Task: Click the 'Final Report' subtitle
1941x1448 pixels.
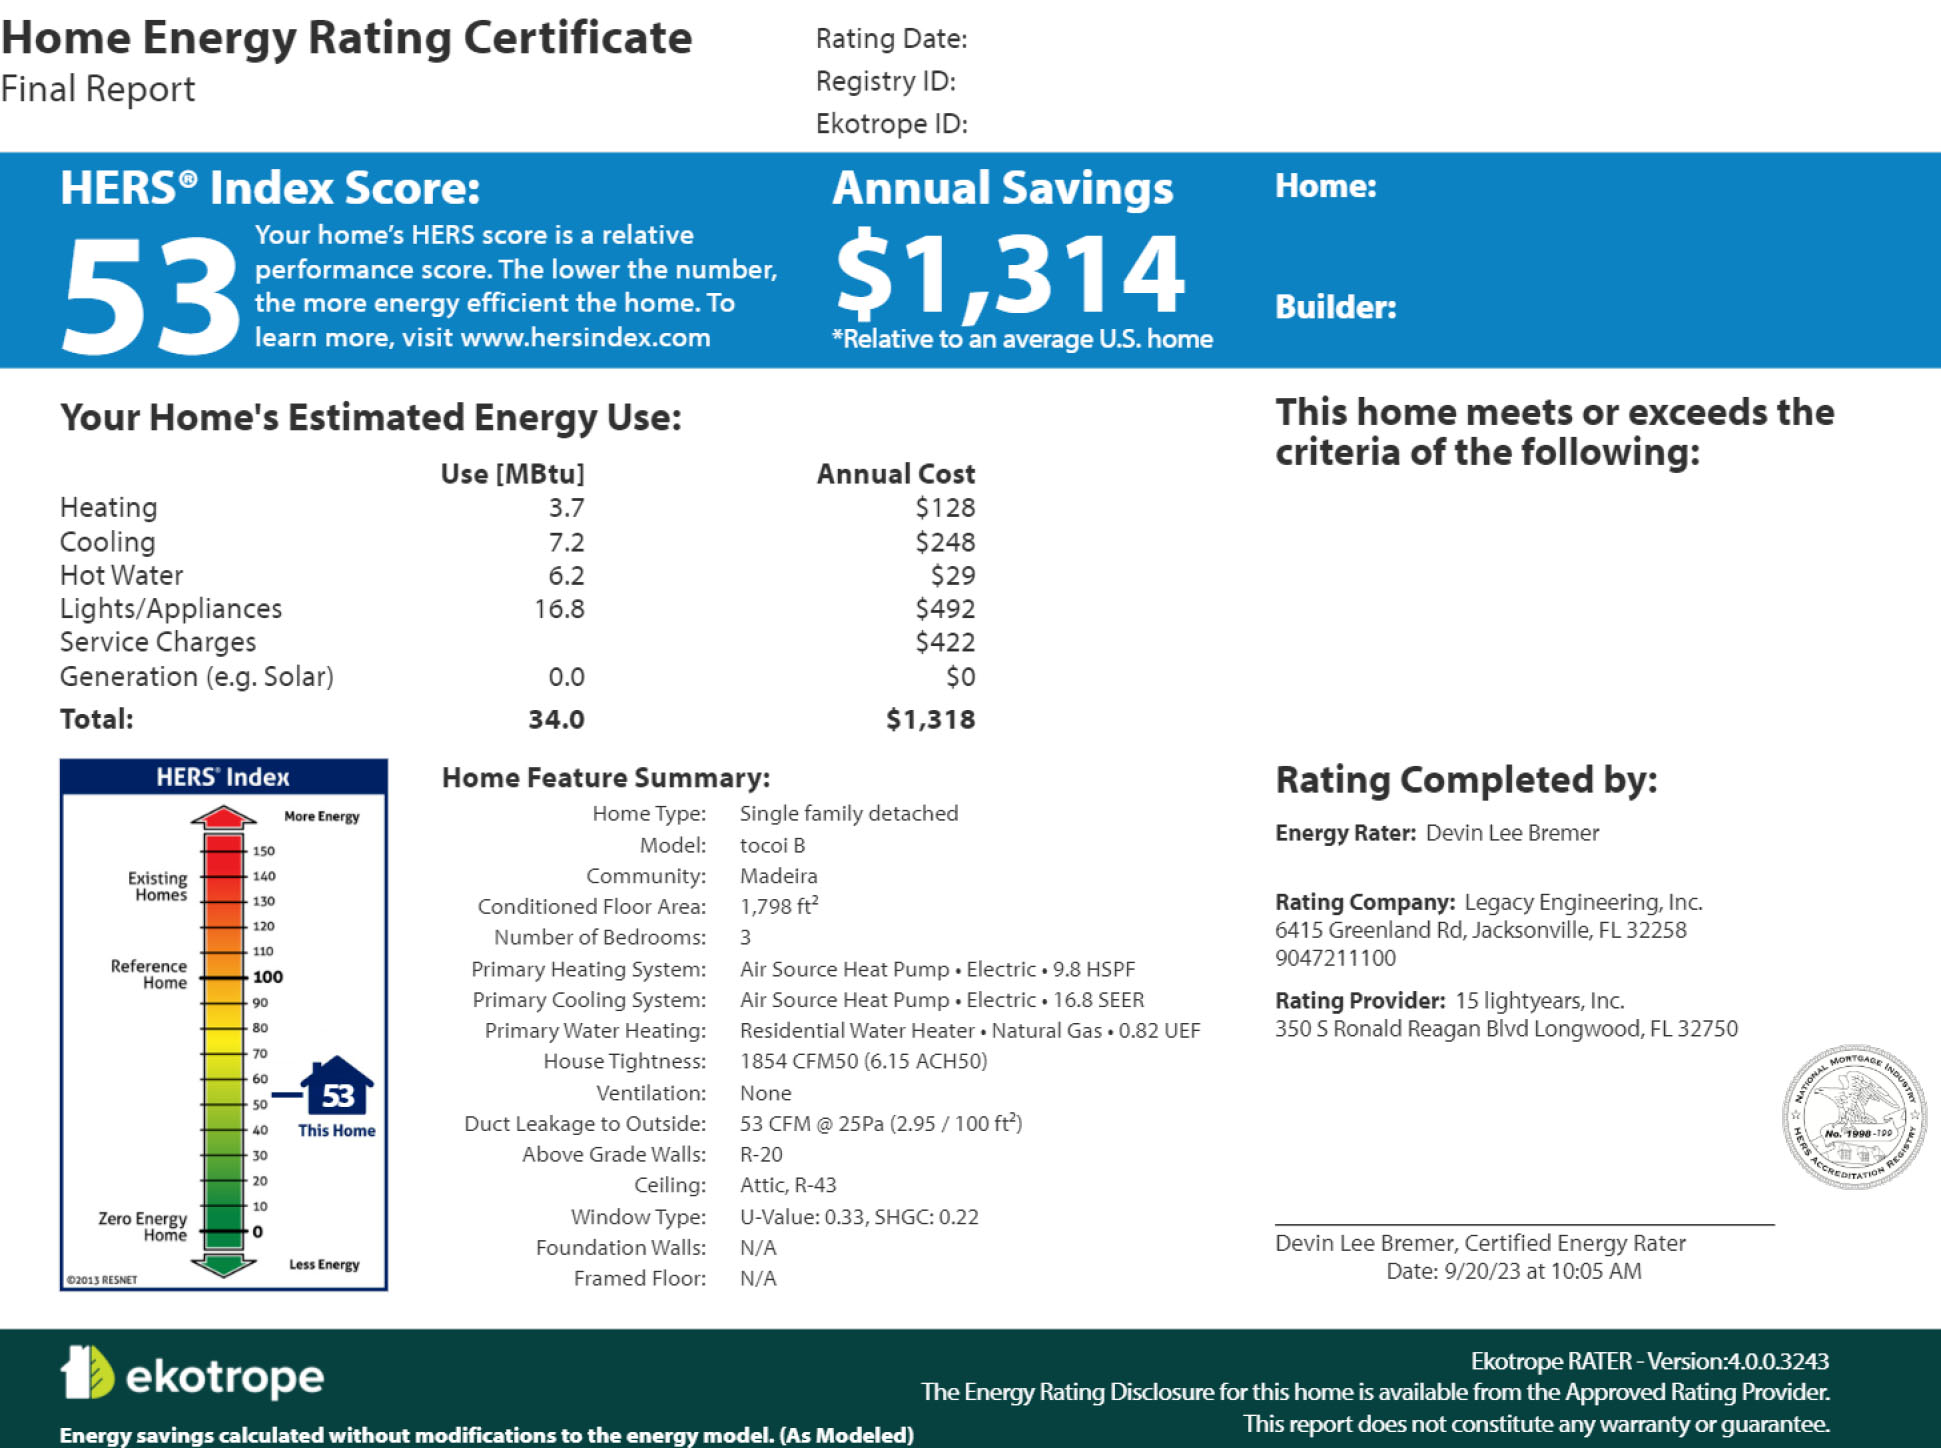Action: point(98,89)
